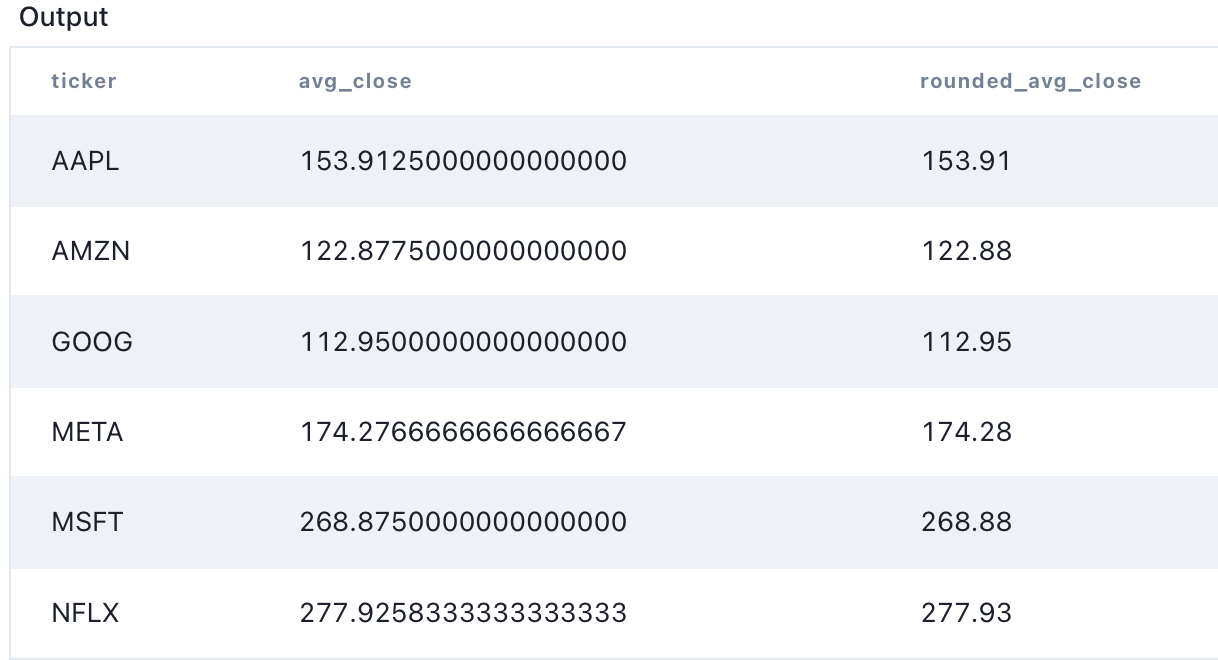The width and height of the screenshot is (1218, 660).
Task: Select the rounded value 112.95
Action: [966, 342]
